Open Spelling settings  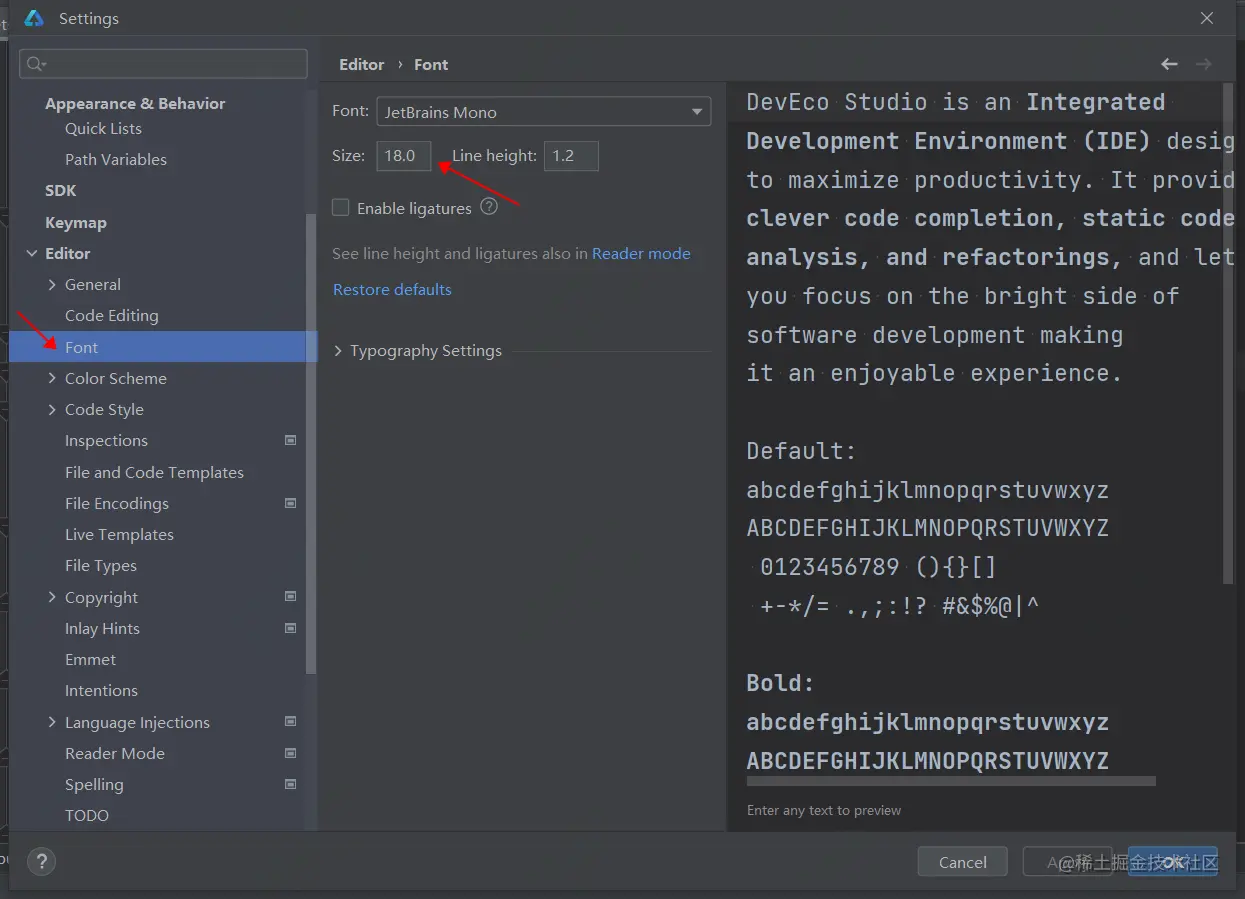[94, 784]
